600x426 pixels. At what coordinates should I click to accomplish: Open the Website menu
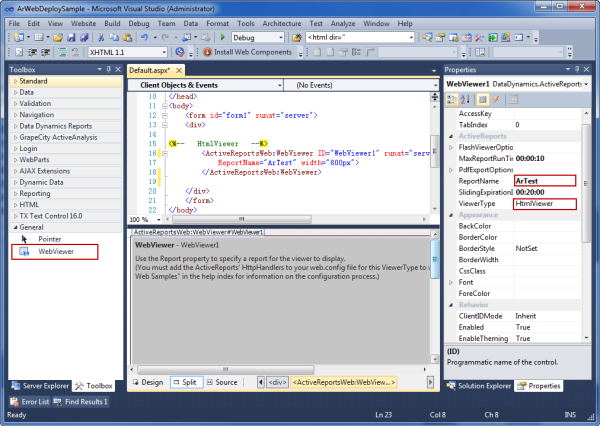click(83, 23)
